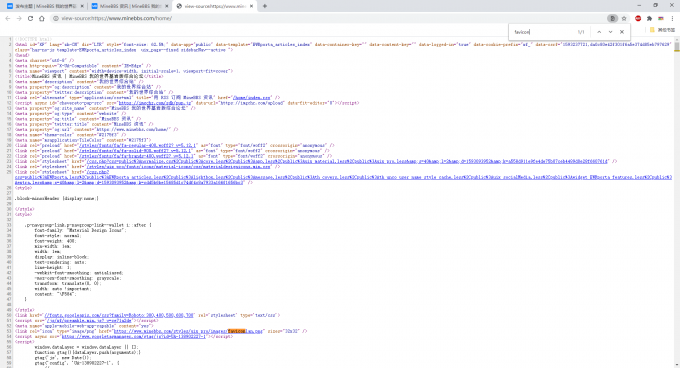
Task: Open the imgchr.com script link on line 12
Action: coord(155,103)
